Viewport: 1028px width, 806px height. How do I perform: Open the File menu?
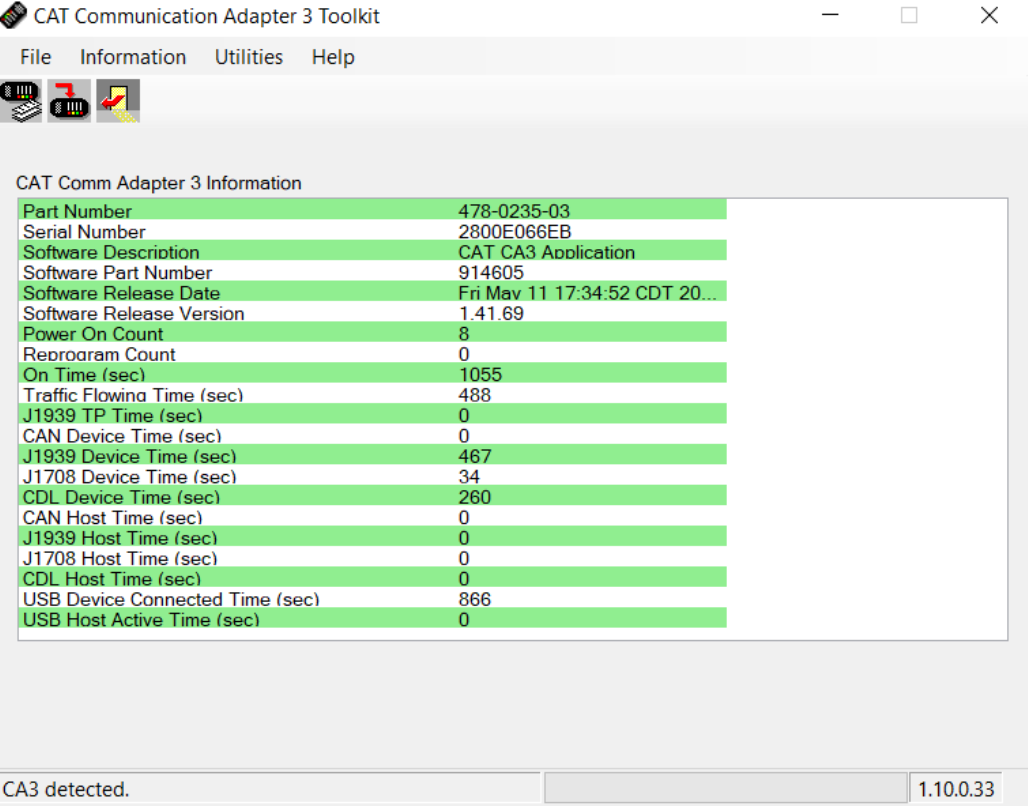[x=35, y=57]
